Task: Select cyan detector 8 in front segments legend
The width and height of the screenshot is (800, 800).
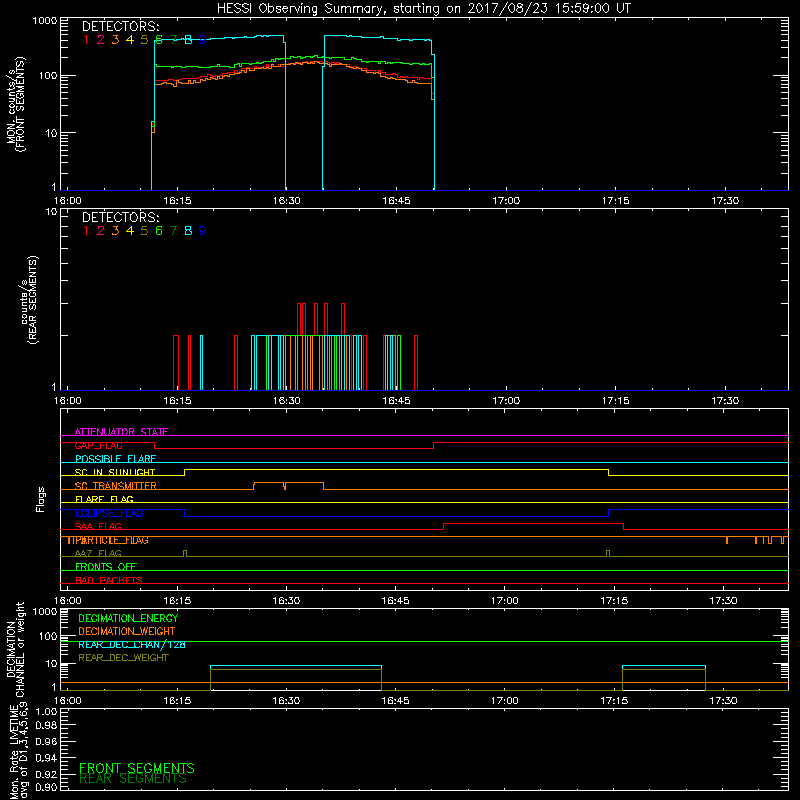Action: coord(188,40)
